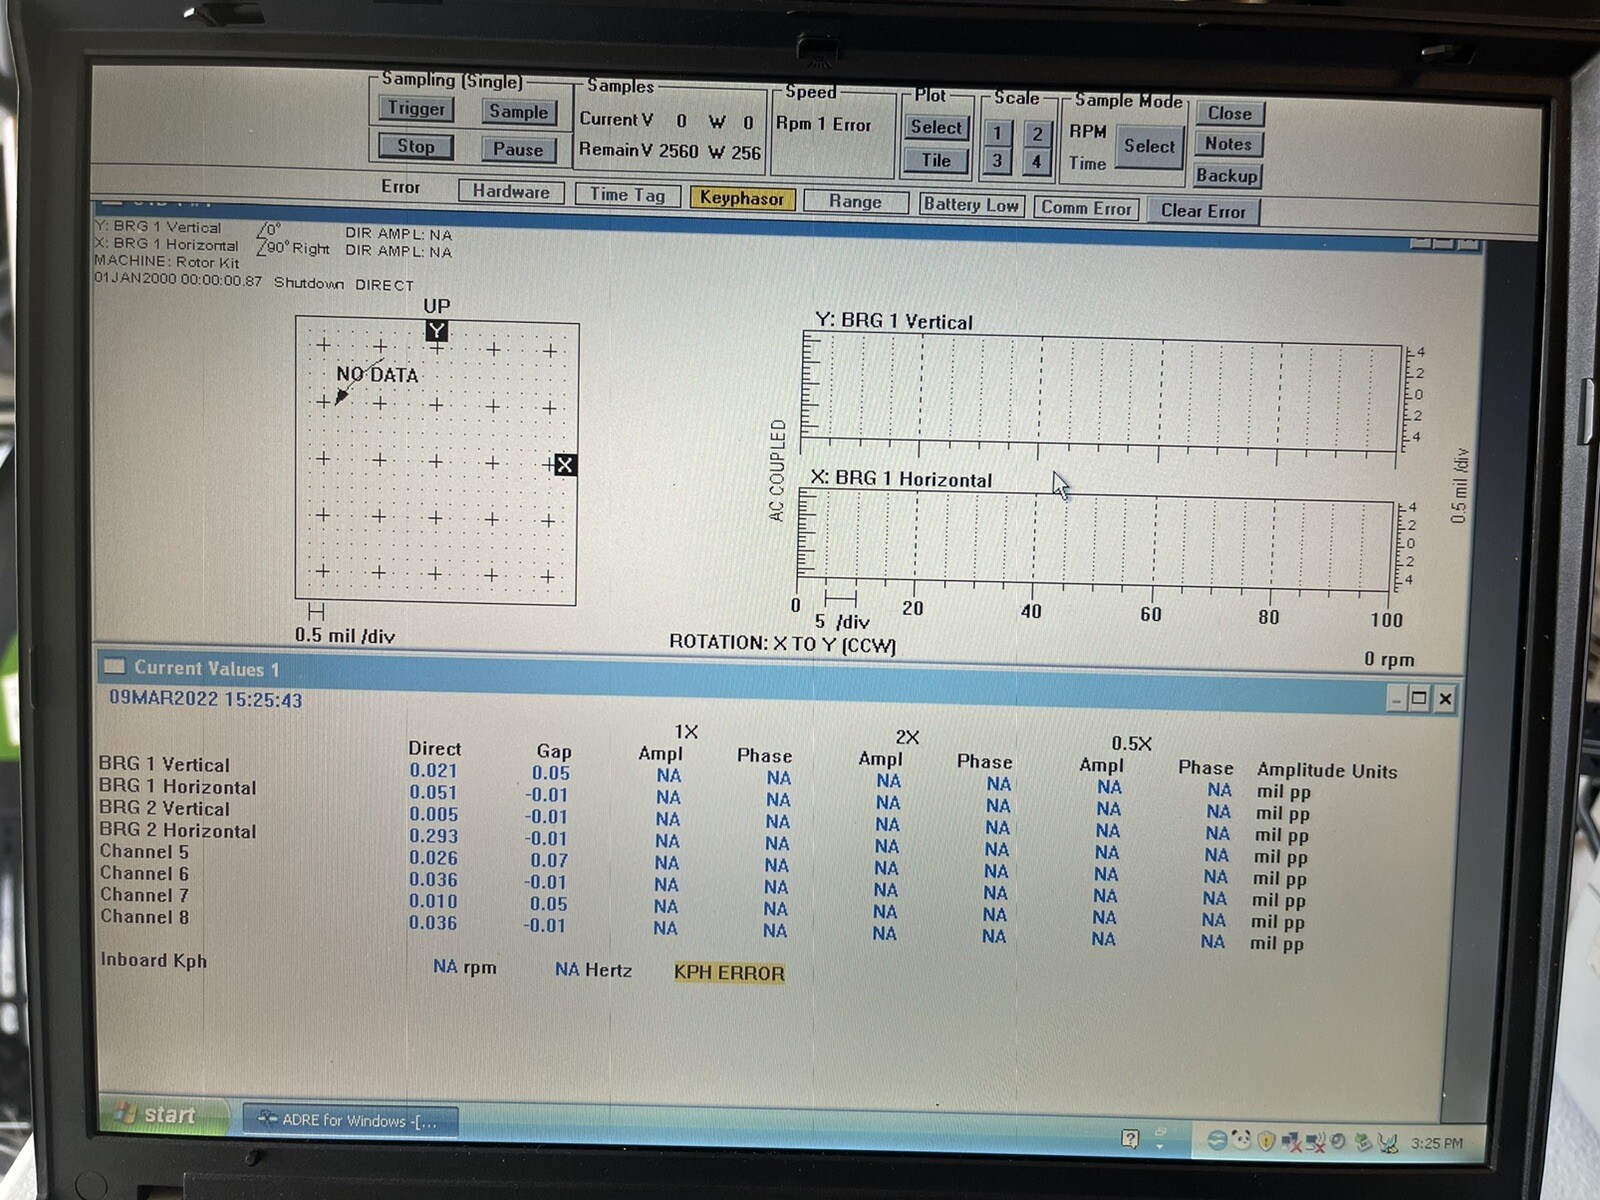The image size is (1600, 1200).
Task: Click the white round face icon in the tray
Action: [1240, 1141]
